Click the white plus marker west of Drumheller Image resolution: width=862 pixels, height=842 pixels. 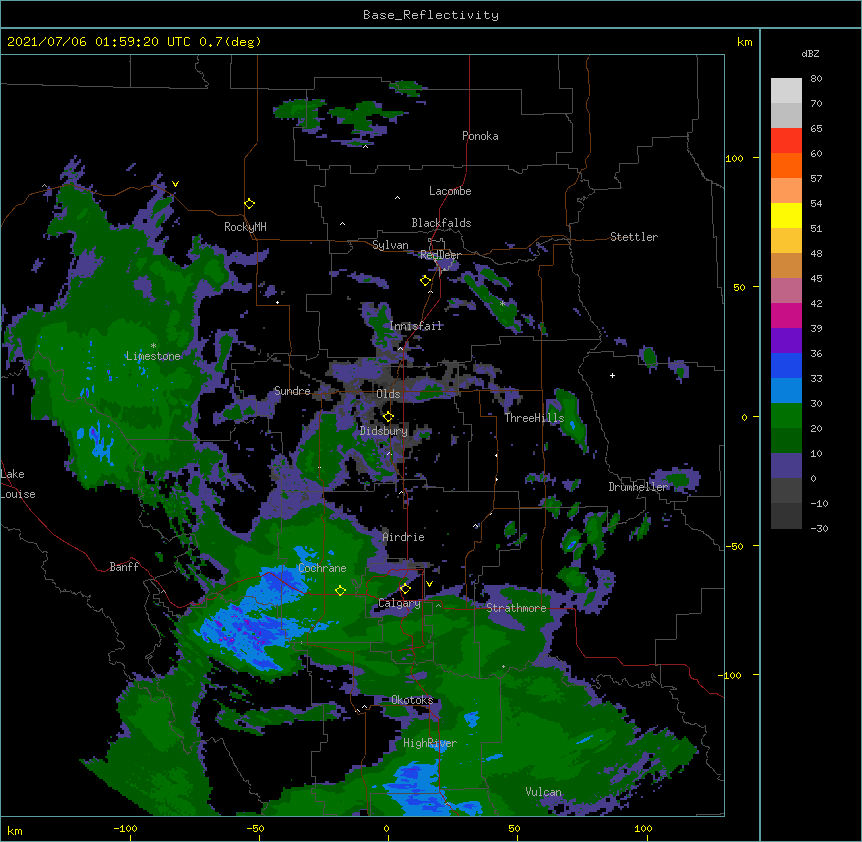(x=612, y=375)
